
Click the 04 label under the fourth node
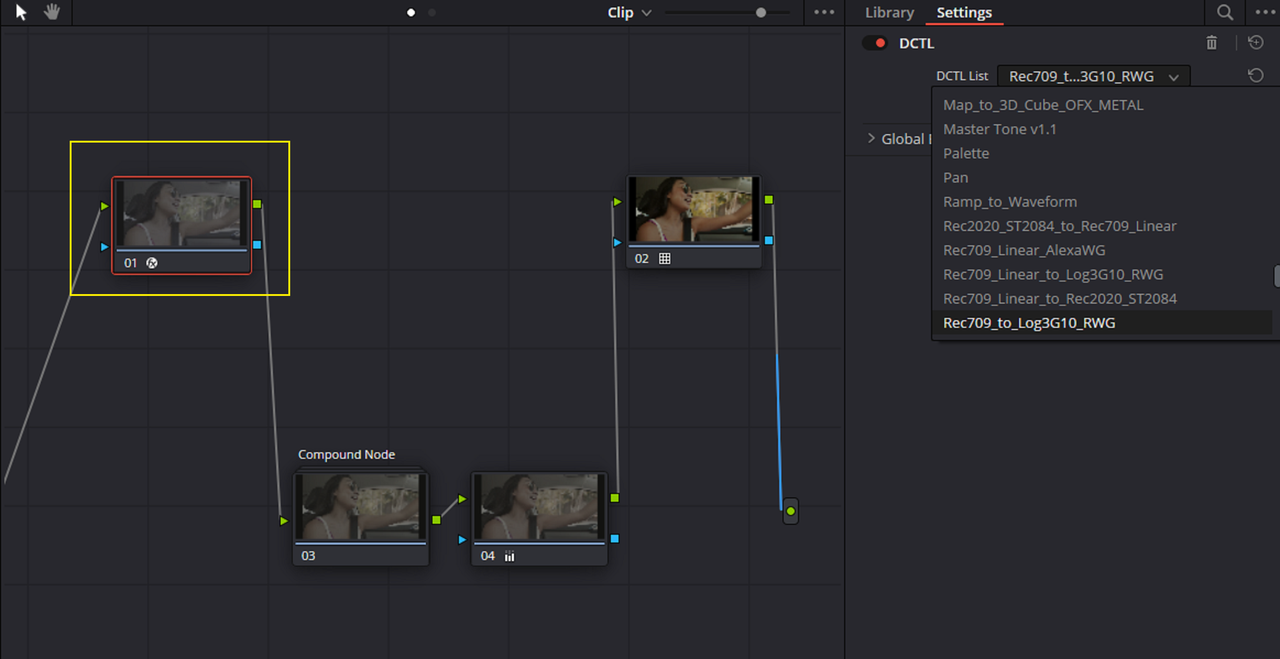coord(488,555)
